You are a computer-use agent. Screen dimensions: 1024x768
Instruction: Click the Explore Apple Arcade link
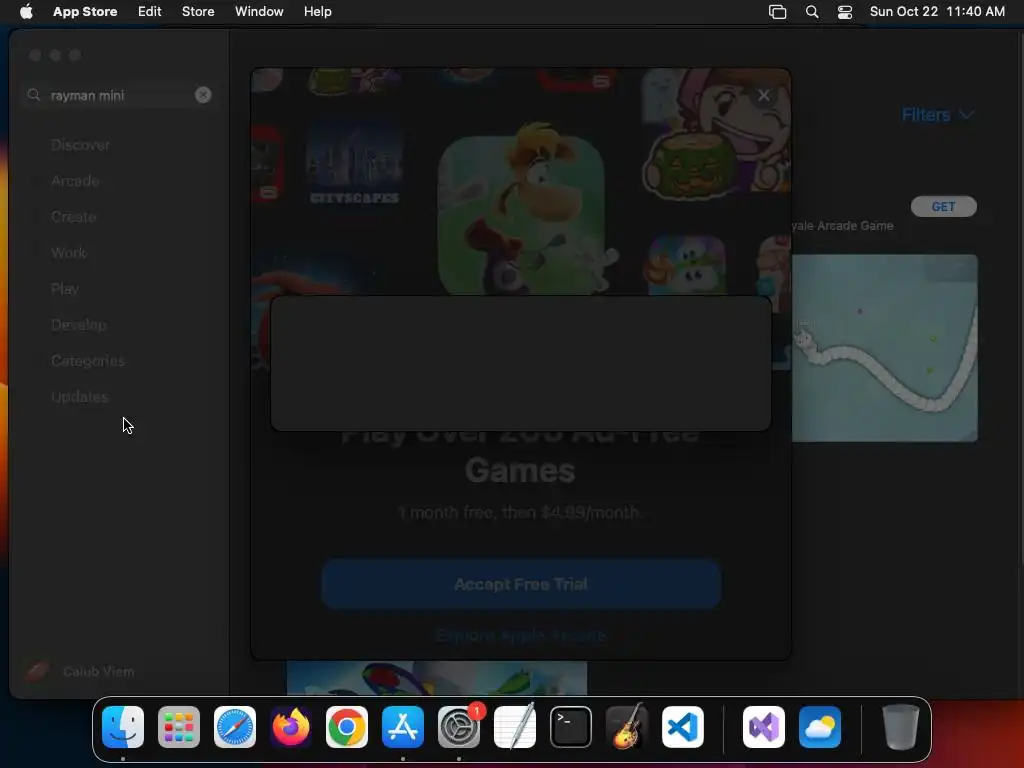tap(521, 635)
